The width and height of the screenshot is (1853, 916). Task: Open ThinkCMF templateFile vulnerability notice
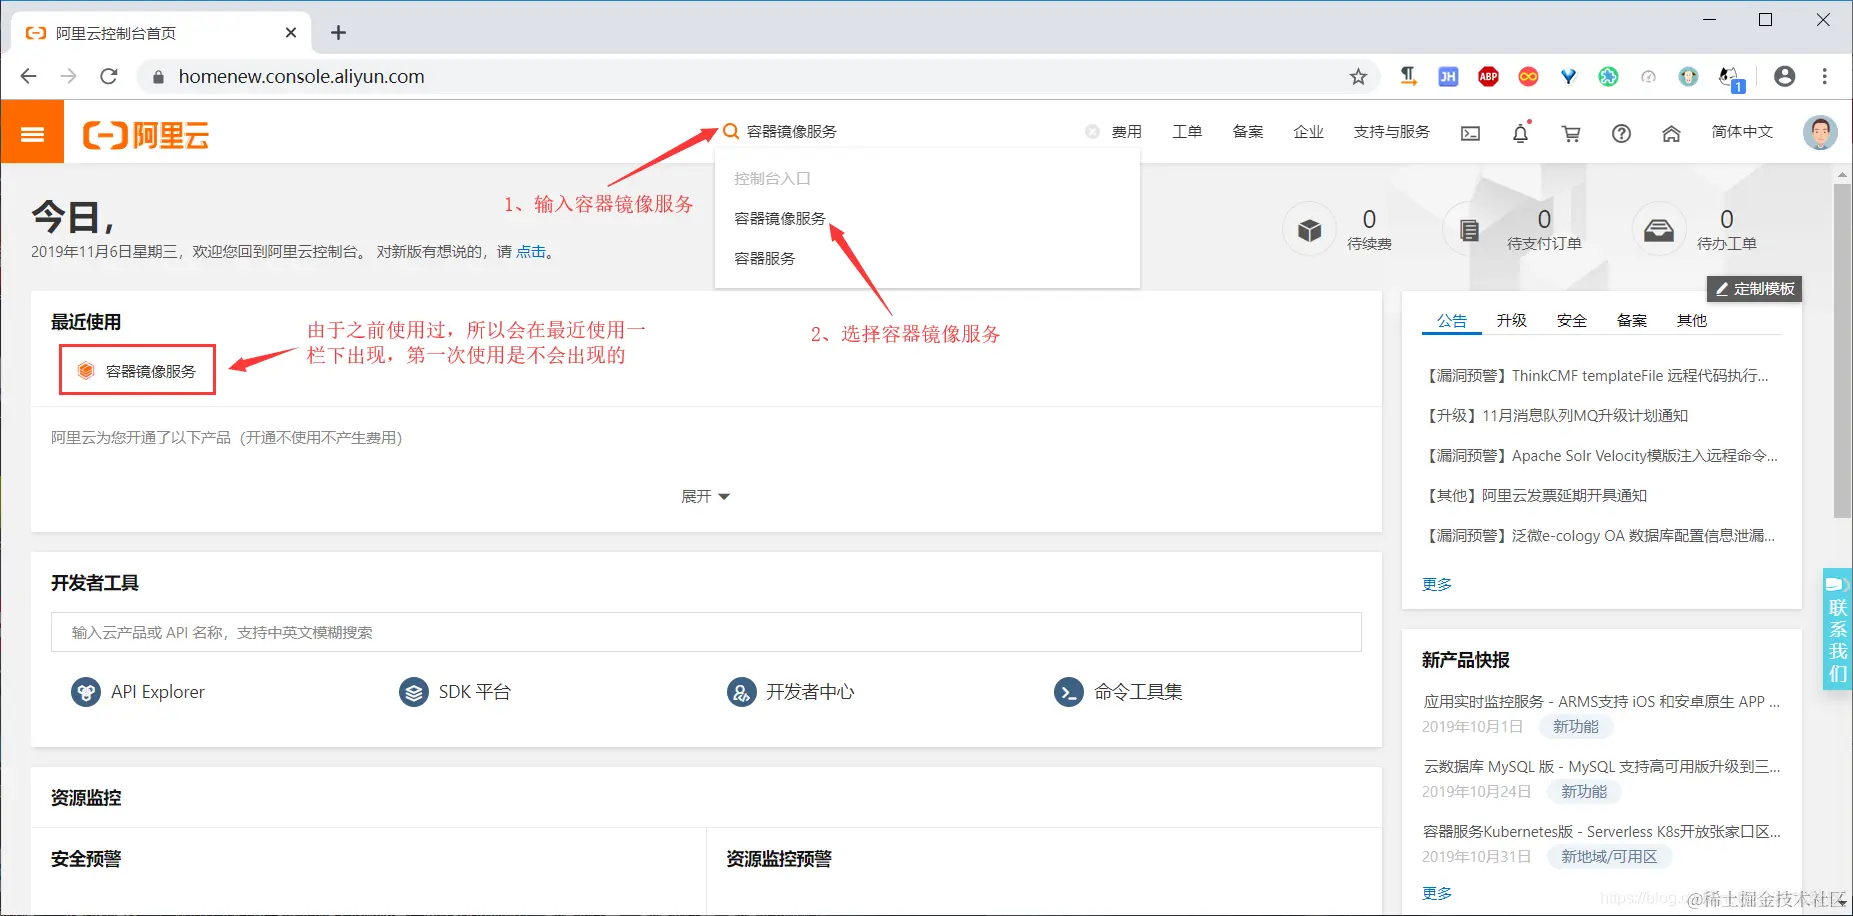coord(1598,376)
